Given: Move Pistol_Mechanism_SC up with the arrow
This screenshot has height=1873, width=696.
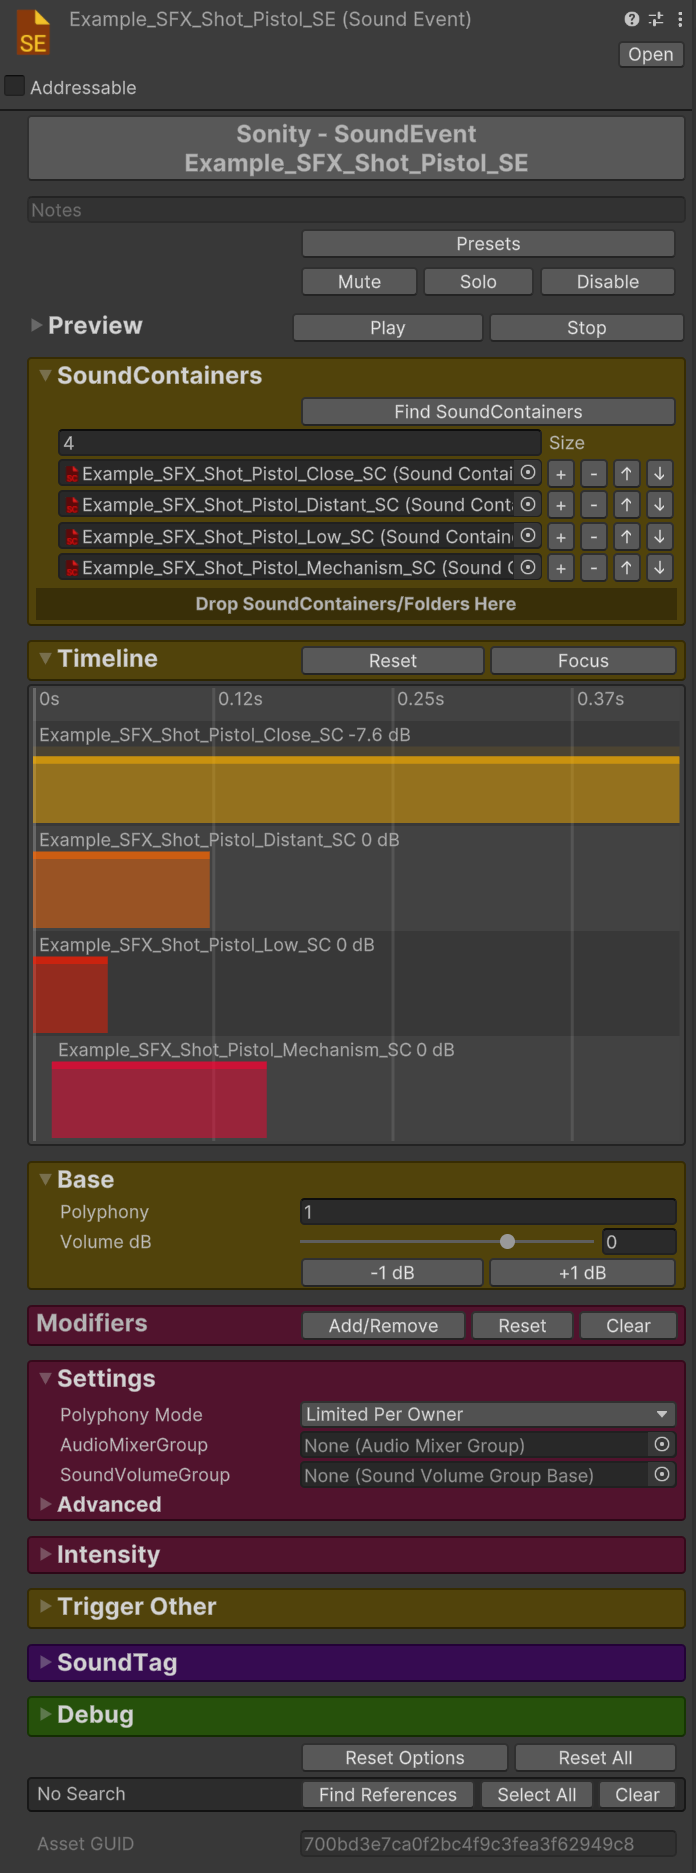Looking at the screenshot, I should click(x=626, y=568).
